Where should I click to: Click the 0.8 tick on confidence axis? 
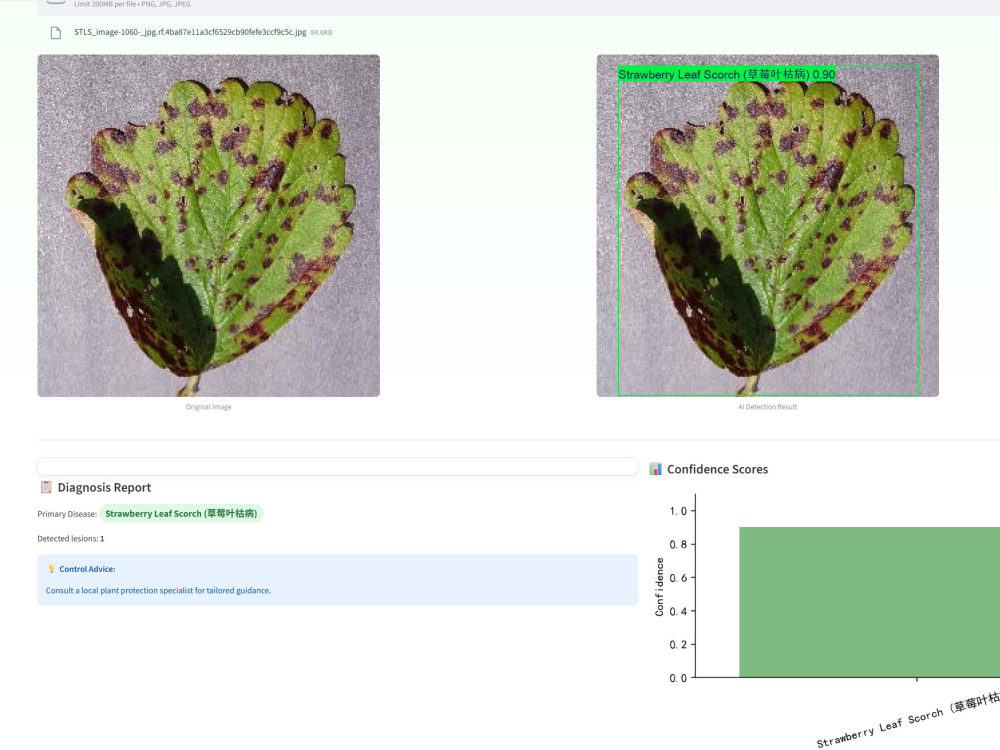tap(678, 544)
